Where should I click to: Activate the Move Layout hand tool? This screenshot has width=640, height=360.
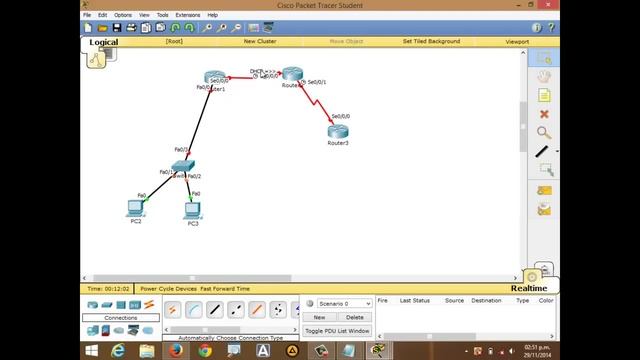pyautogui.click(x=544, y=76)
